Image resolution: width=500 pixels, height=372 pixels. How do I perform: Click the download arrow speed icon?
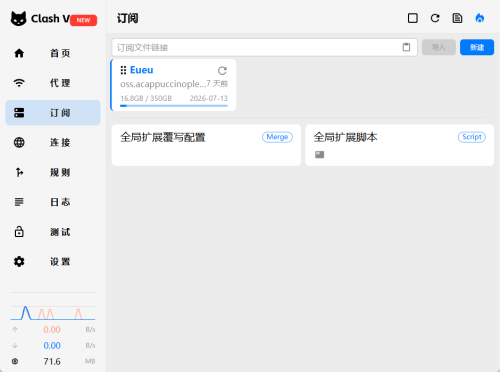pyautogui.click(x=15, y=345)
